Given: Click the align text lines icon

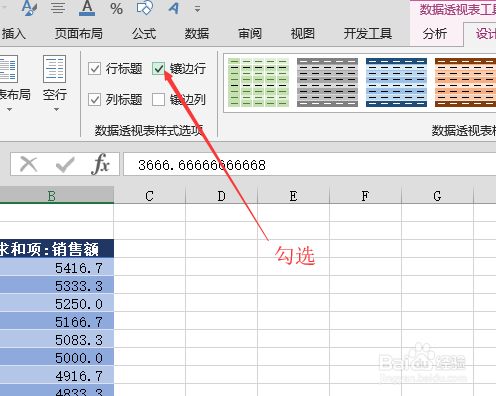Looking at the screenshot, I should (58, 8).
